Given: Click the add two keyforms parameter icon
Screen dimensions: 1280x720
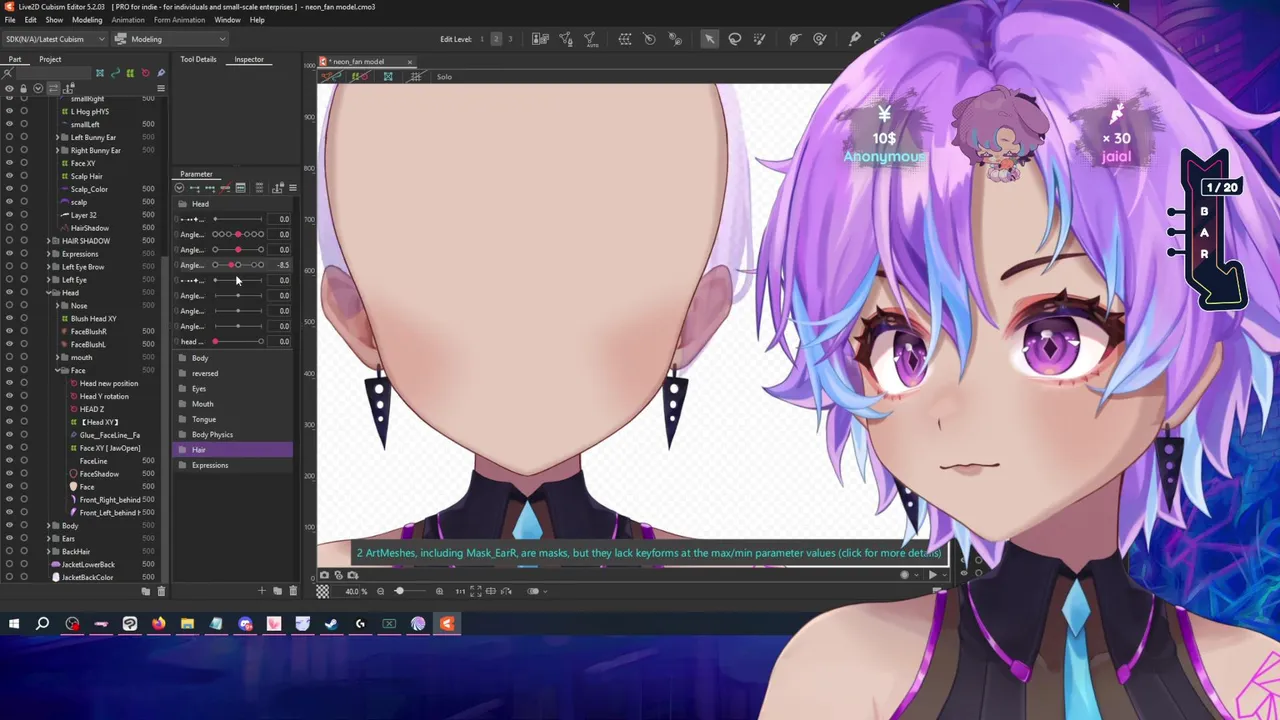Looking at the screenshot, I should click(194, 188).
